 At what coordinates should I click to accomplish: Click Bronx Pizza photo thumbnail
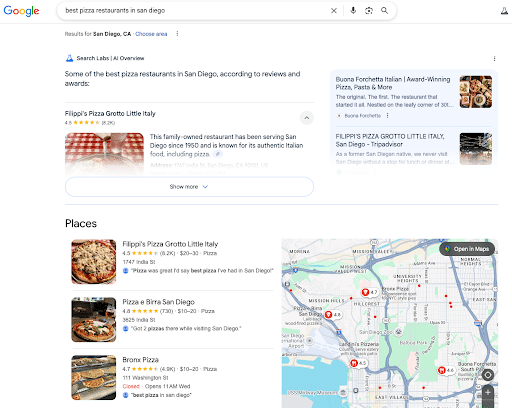pyautogui.click(x=94, y=378)
